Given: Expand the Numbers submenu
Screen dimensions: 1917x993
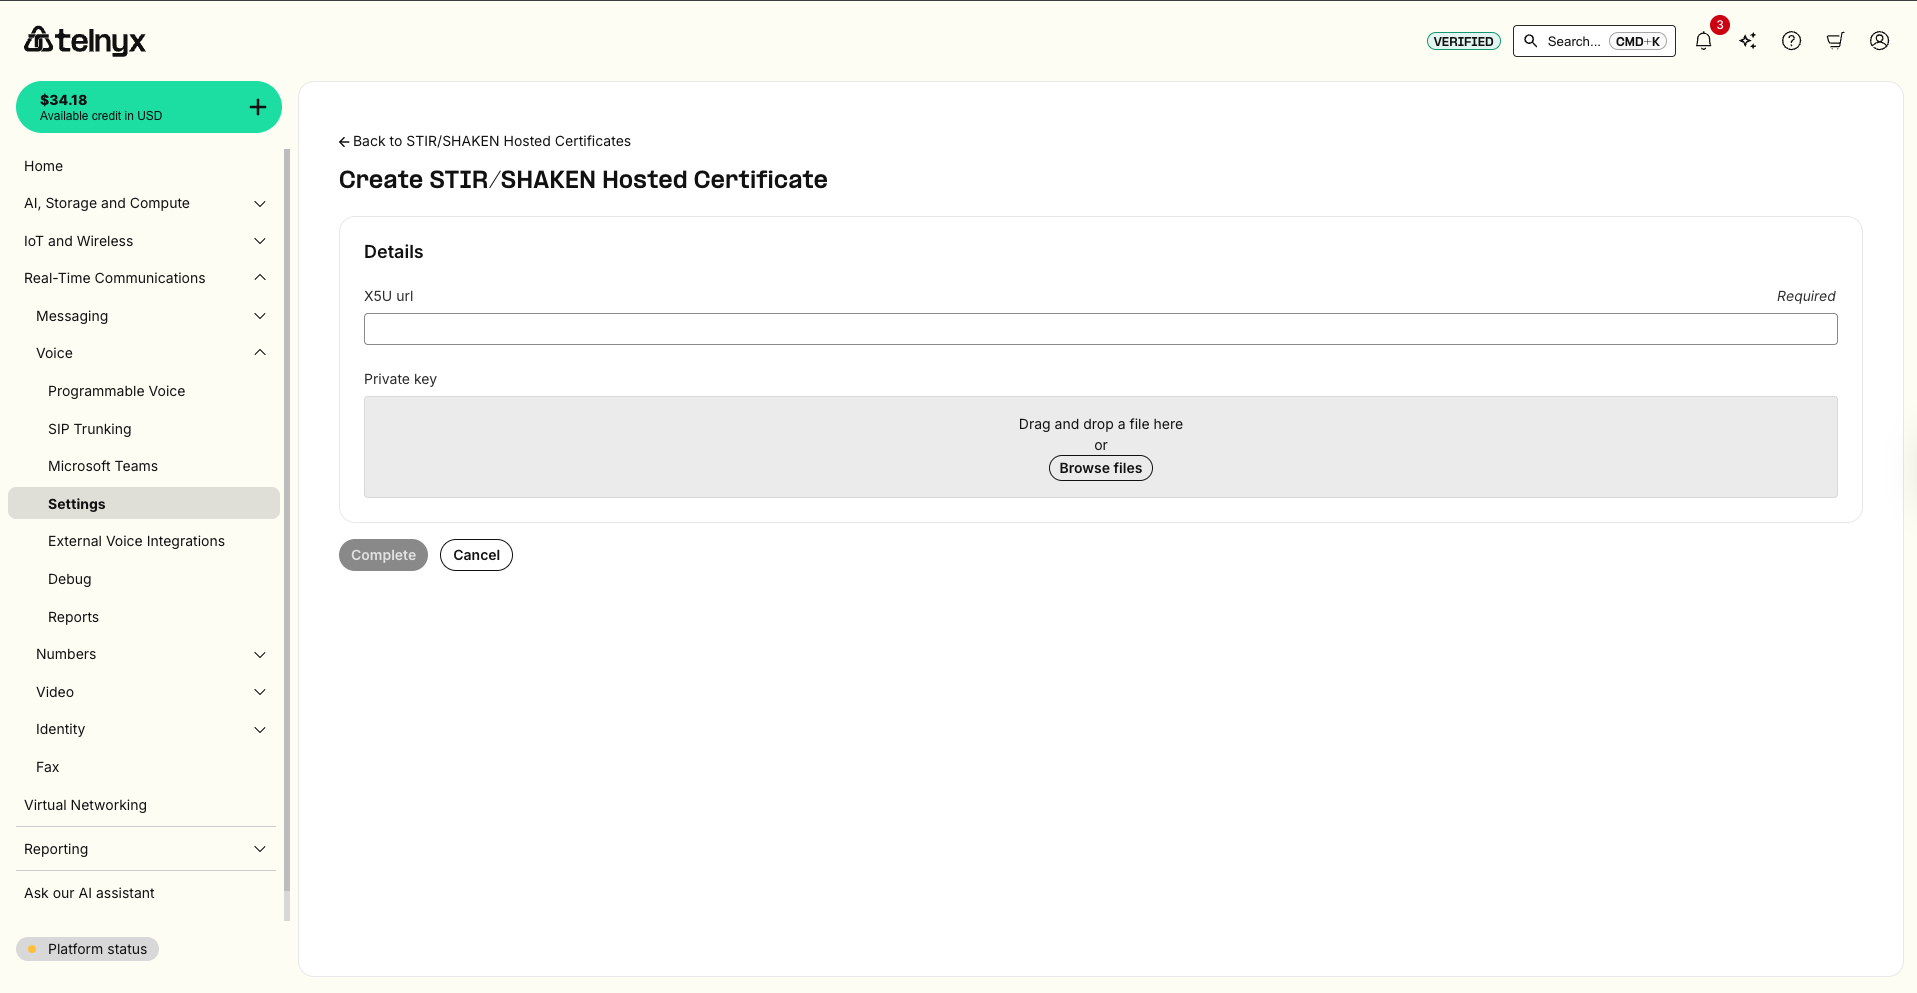Looking at the screenshot, I should pos(260,655).
